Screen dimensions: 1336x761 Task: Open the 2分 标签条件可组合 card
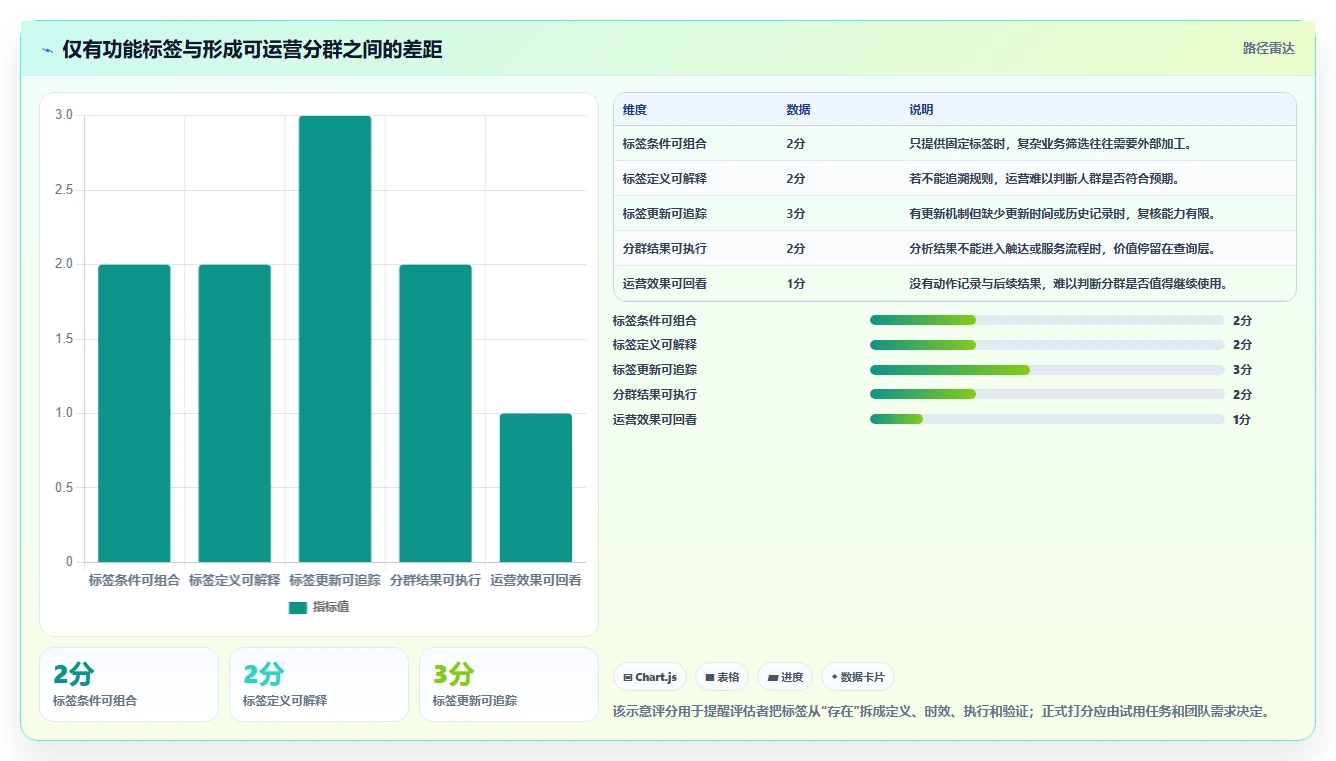coord(129,684)
